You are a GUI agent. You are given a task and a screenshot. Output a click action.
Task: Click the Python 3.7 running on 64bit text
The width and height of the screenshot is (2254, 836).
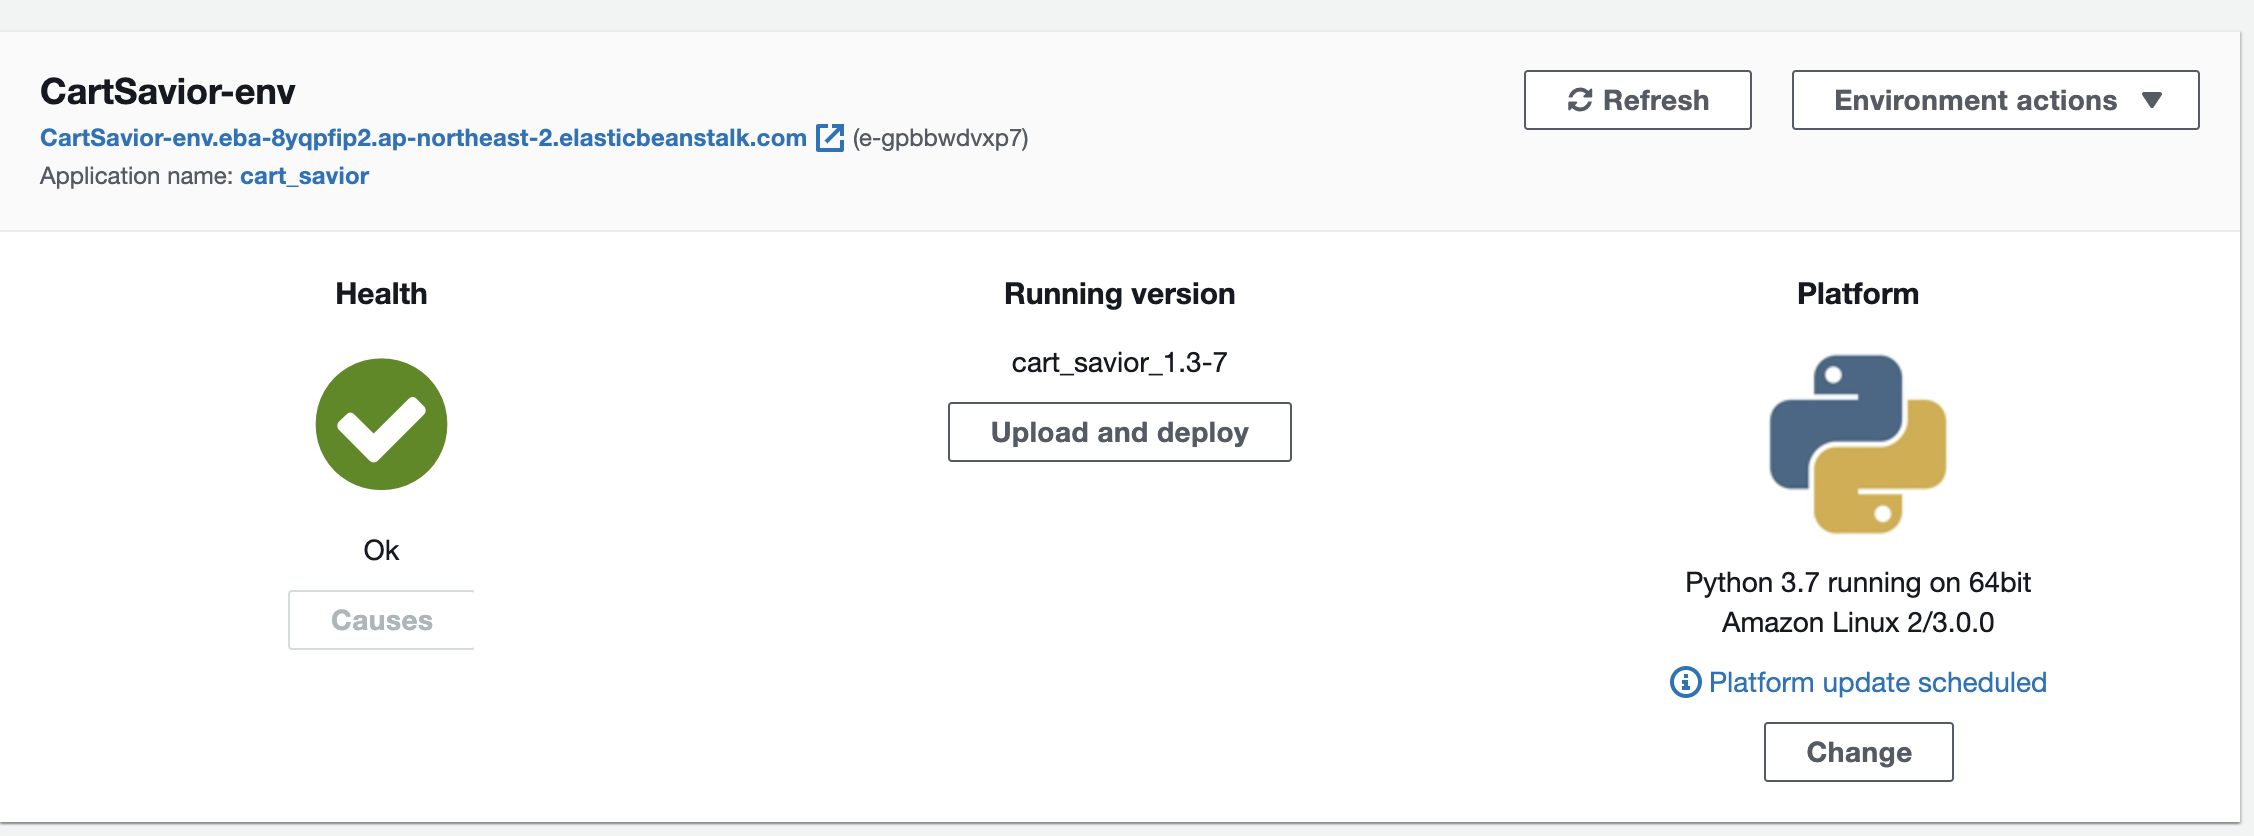(1857, 582)
